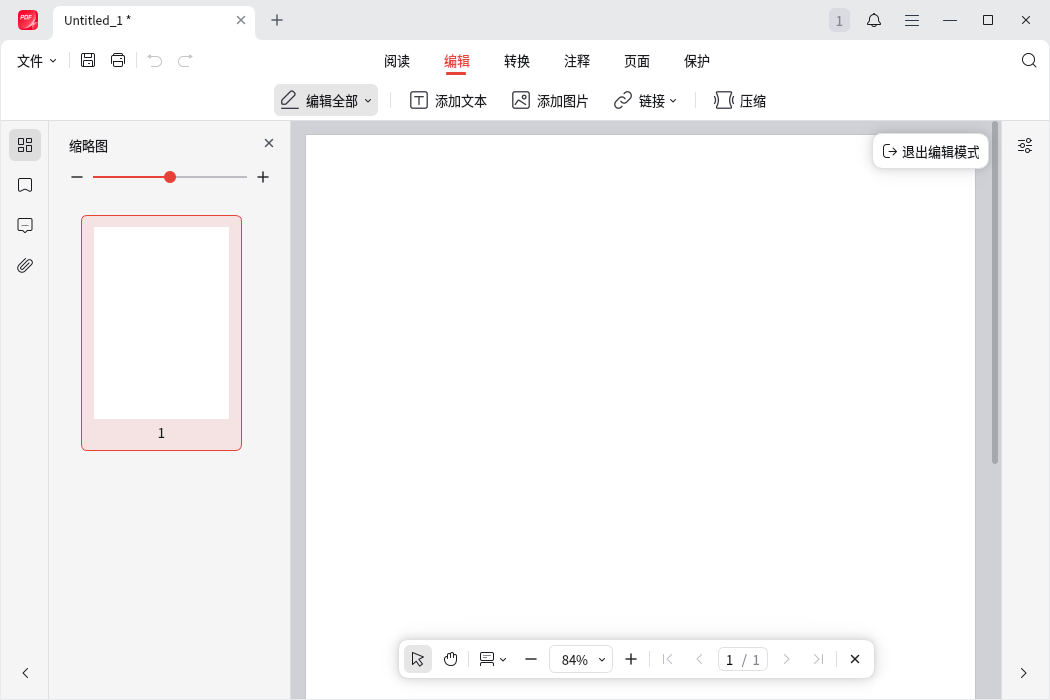
Task: Open the 编辑全部 edit mode dropdown
Action: pos(326,100)
